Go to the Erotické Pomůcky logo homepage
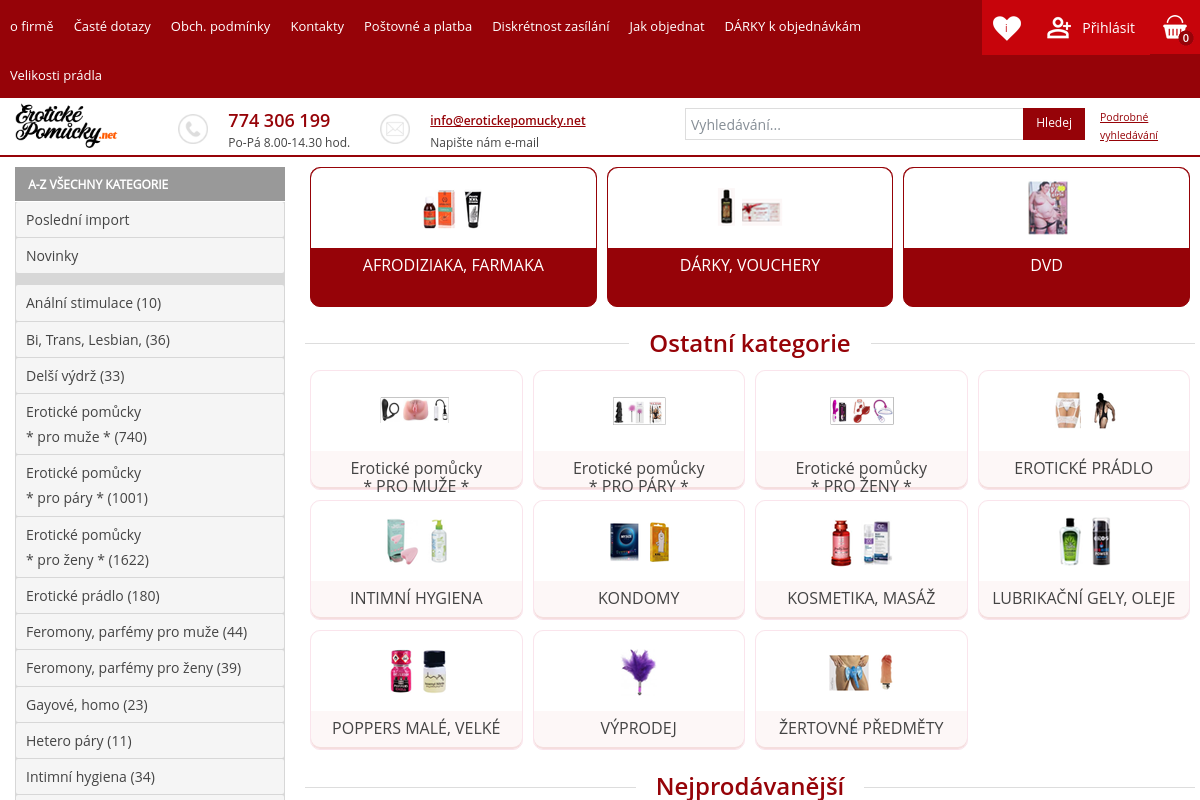The image size is (1200, 800). (66, 126)
